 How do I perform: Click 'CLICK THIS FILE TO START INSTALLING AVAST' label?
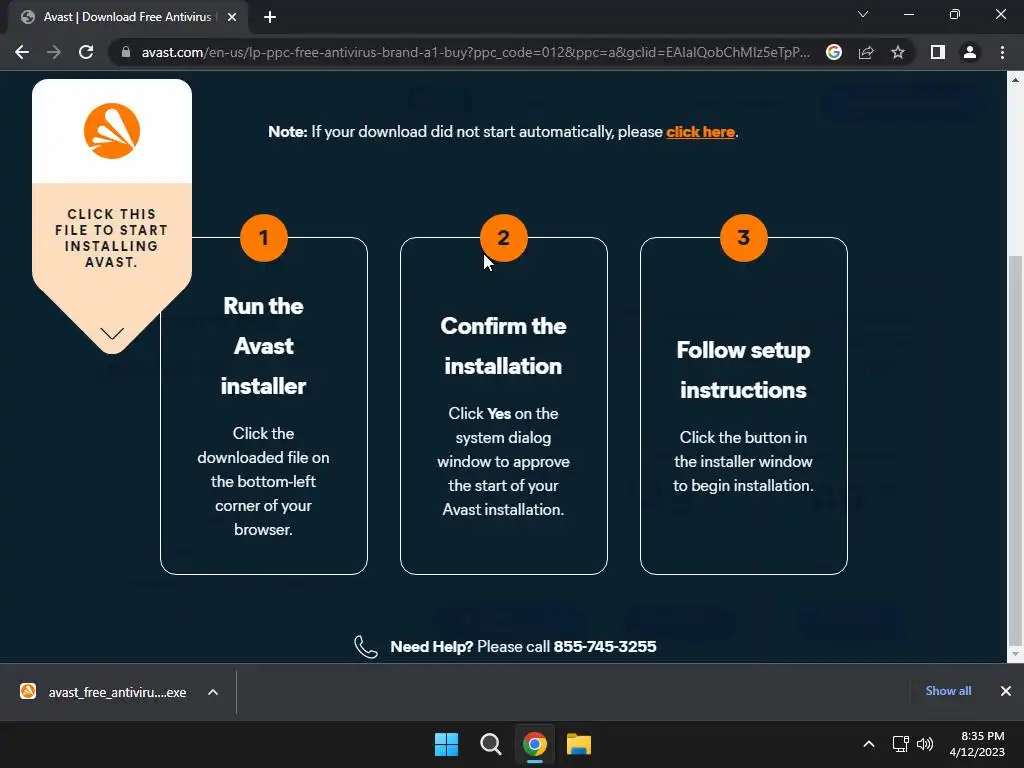click(111, 238)
